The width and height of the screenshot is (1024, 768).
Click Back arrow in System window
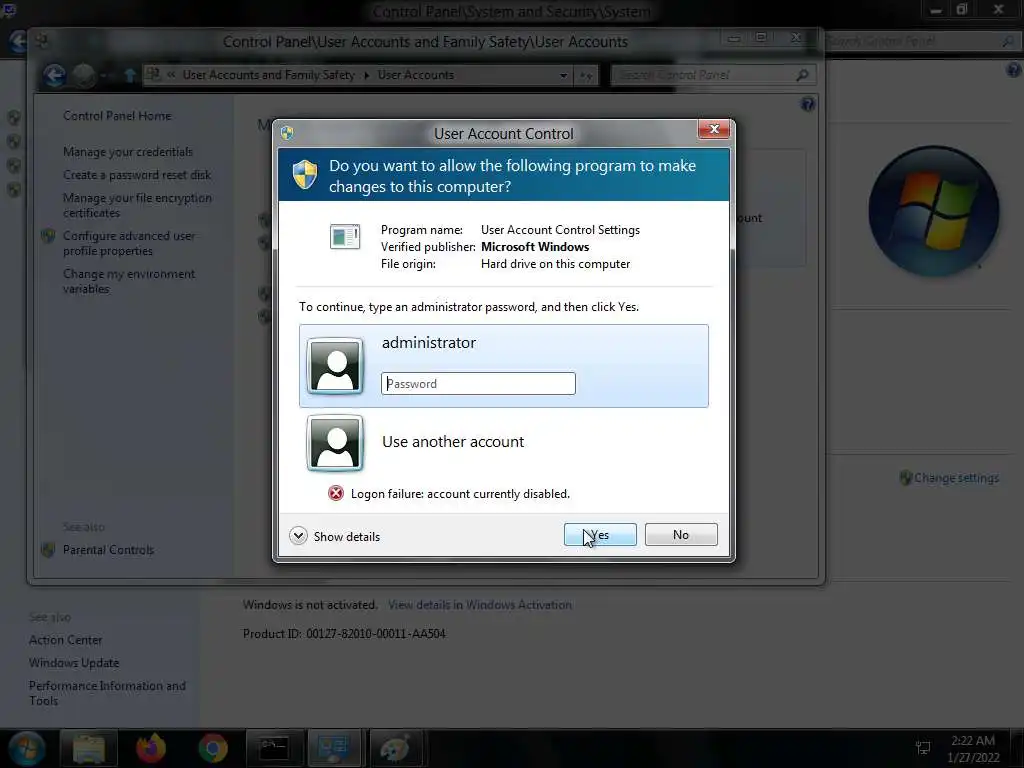(x=17, y=42)
